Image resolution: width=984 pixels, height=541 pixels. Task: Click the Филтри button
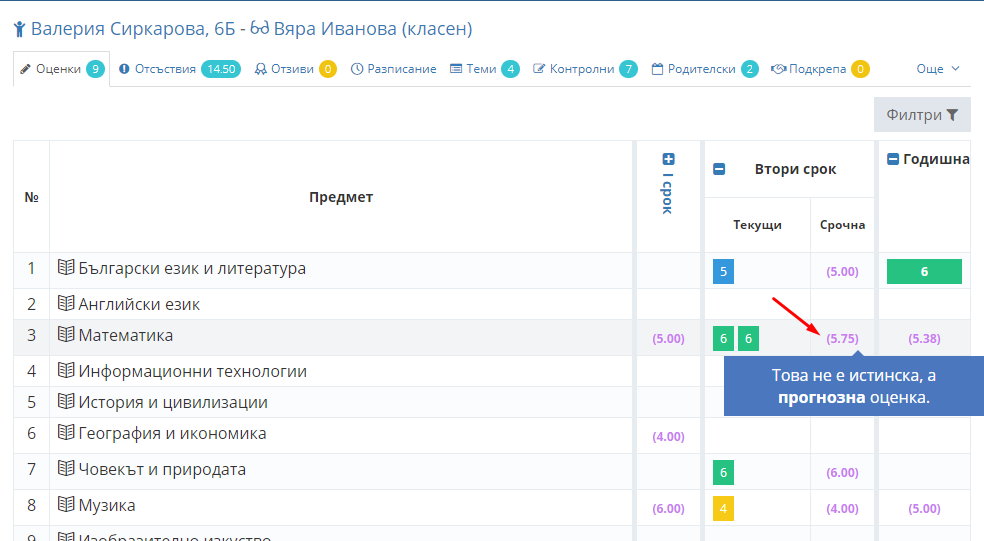point(922,115)
